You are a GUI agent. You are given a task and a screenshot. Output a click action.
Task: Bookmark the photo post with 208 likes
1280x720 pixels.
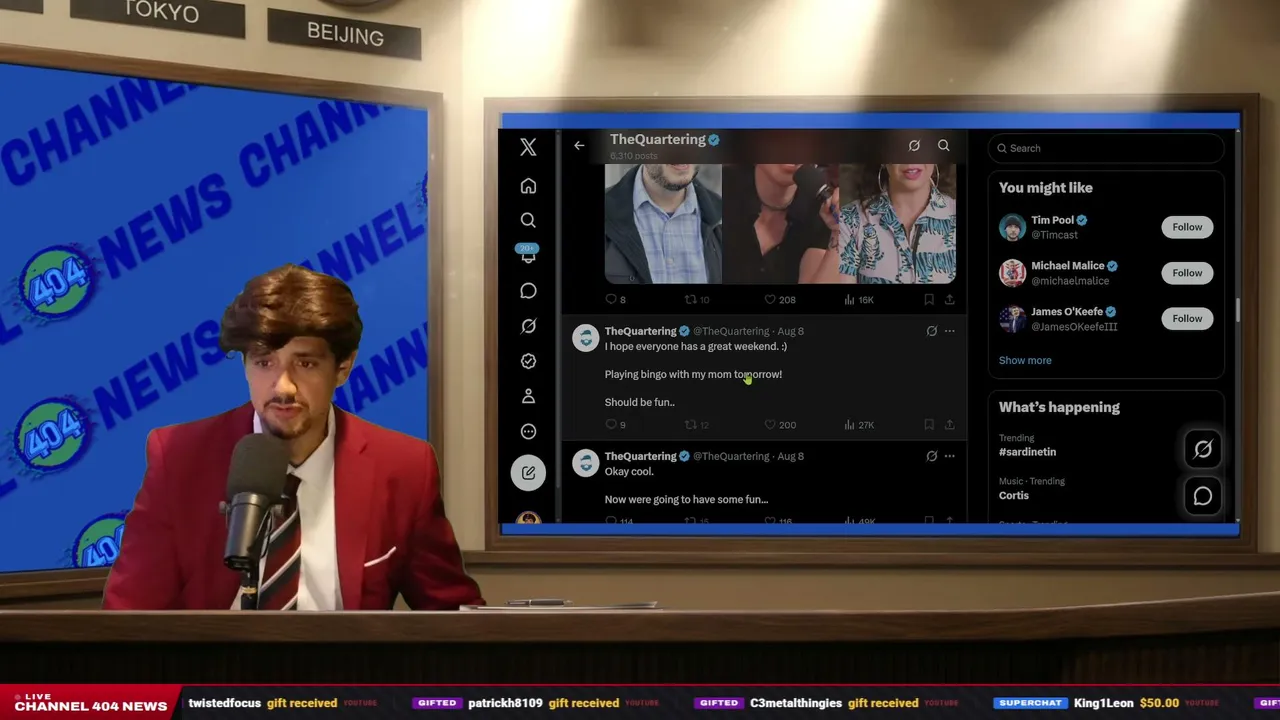(x=929, y=299)
